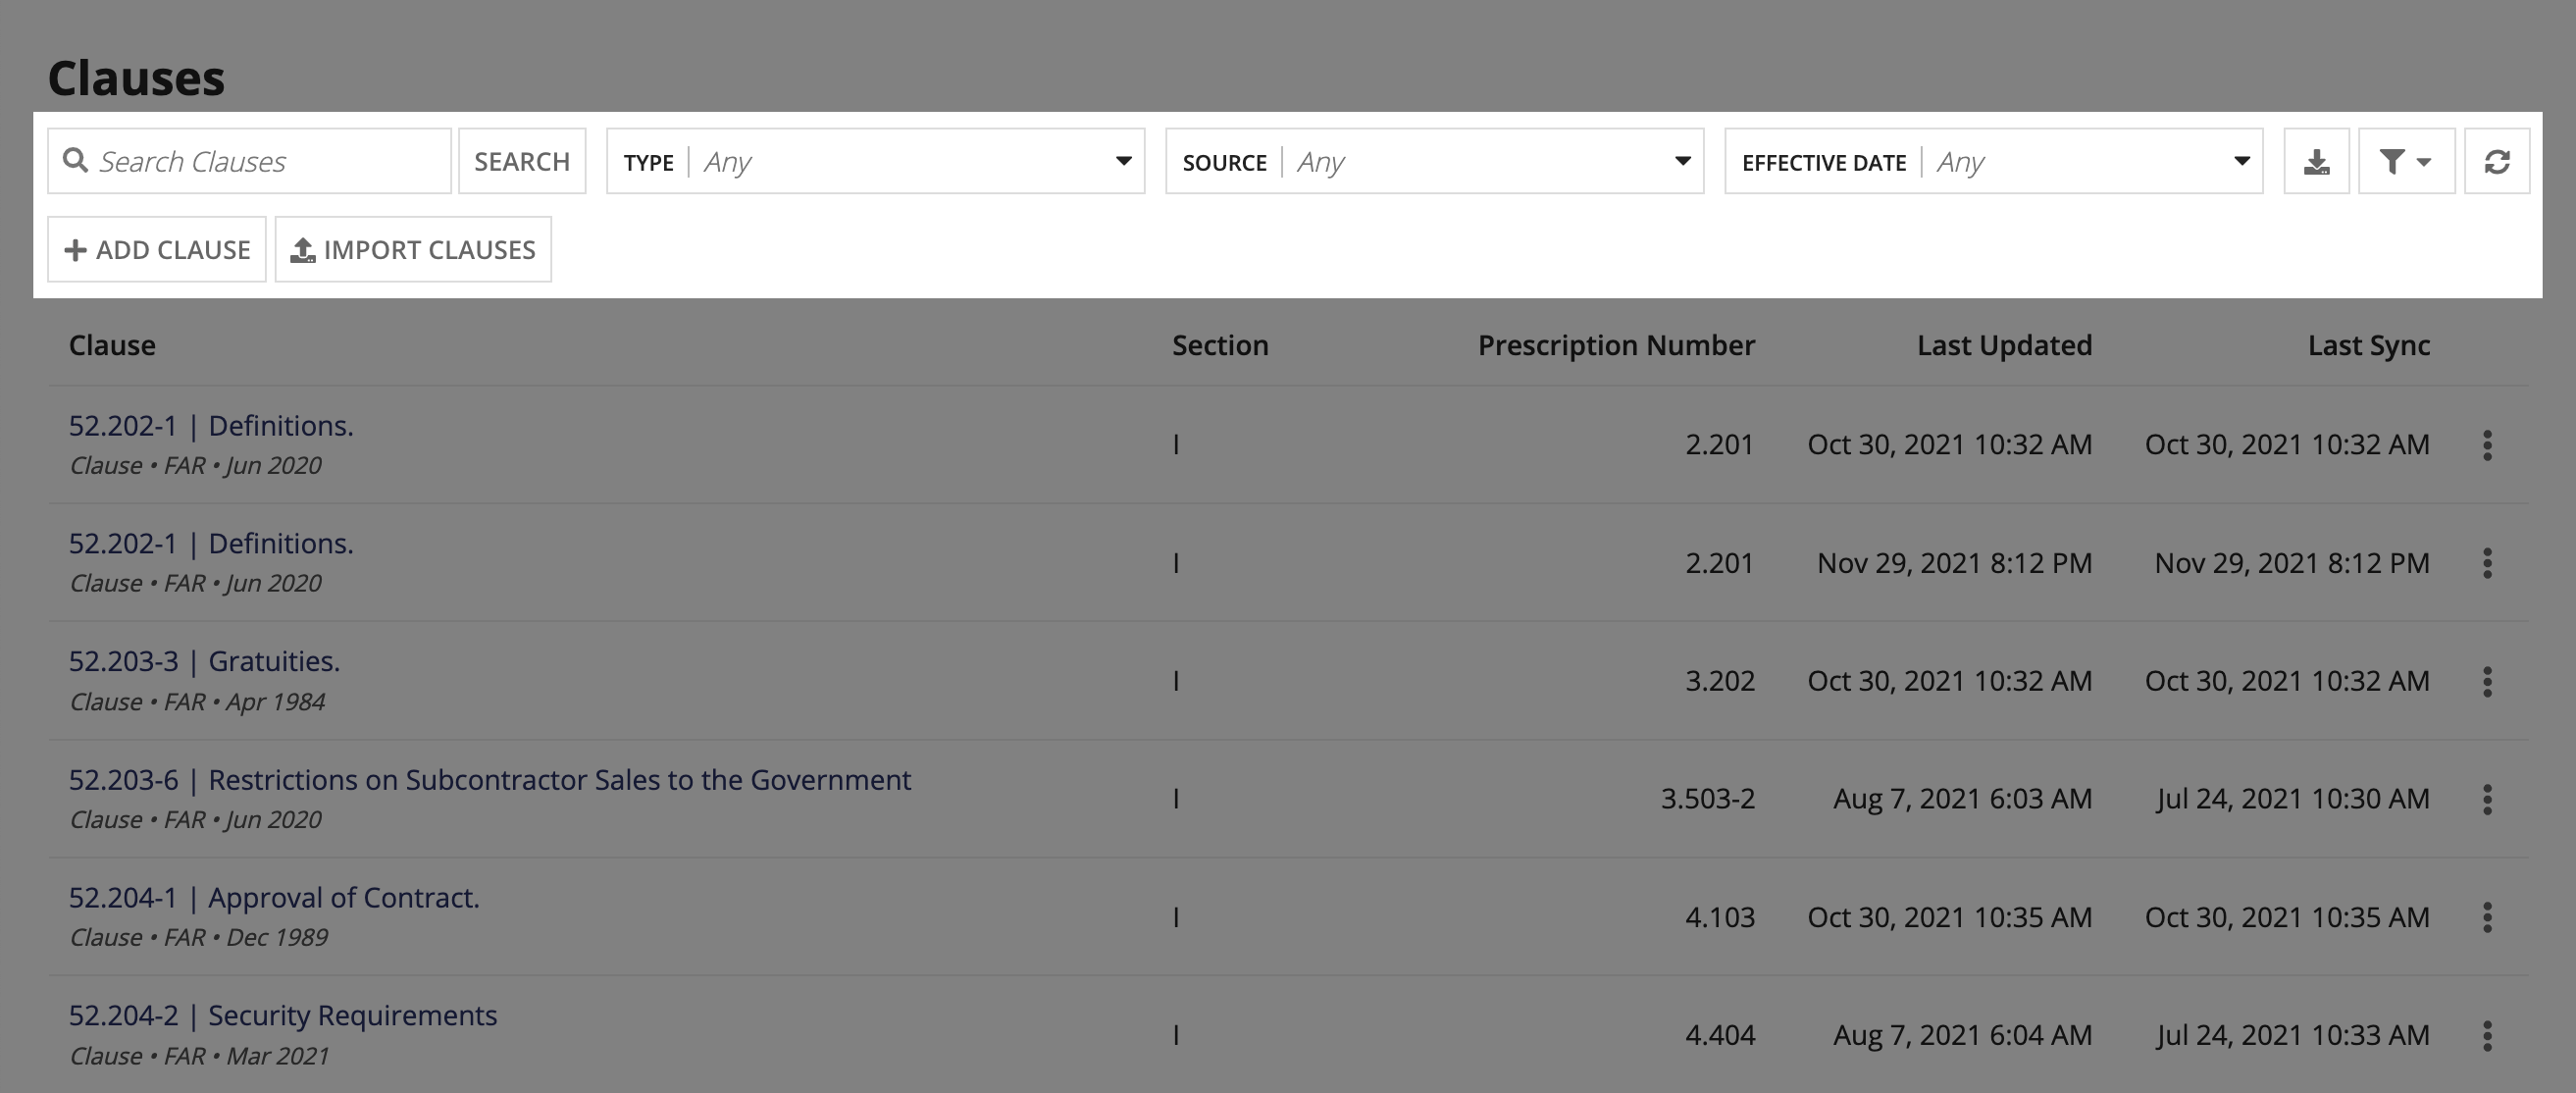Click Last Updated 'Aug 7, 2021 6:04 AM'
Image resolution: width=2576 pixels, height=1093 pixels.
coord(1962,1034)
